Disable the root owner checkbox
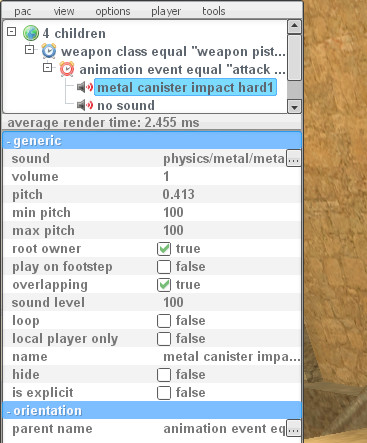This screenshot has width=367, height=443. click(x=164, y=249)
